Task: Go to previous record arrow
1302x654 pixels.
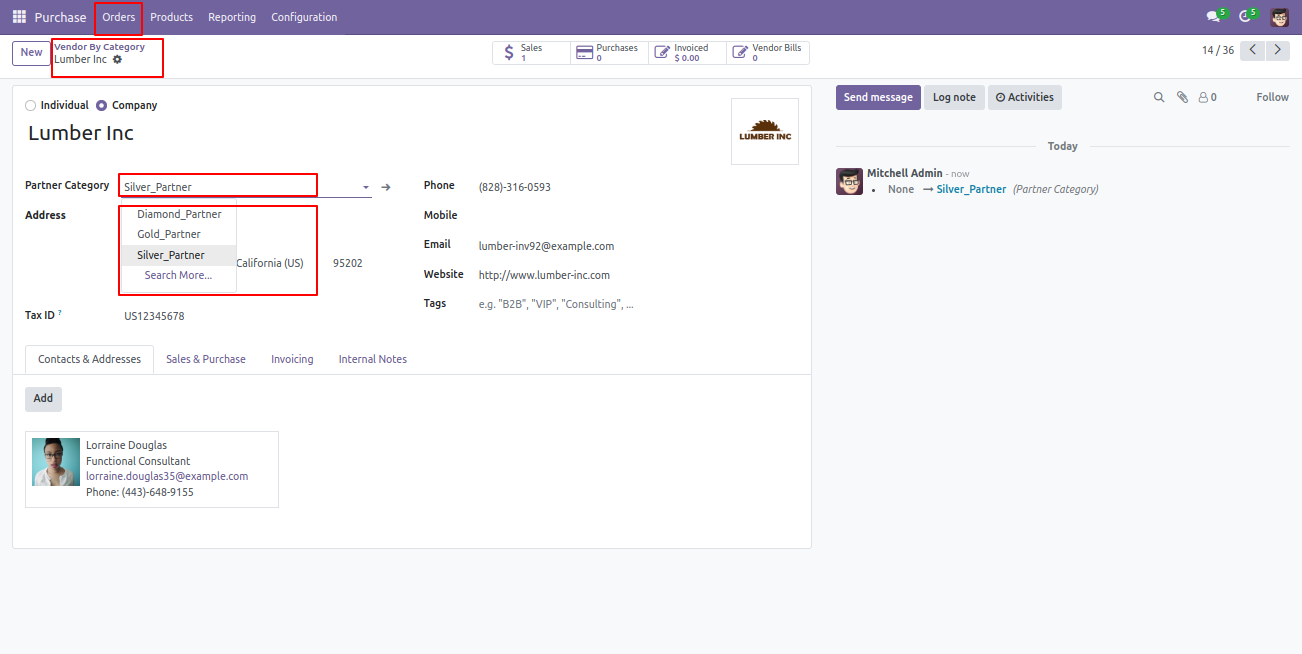Action: (x=1252, y=50)
